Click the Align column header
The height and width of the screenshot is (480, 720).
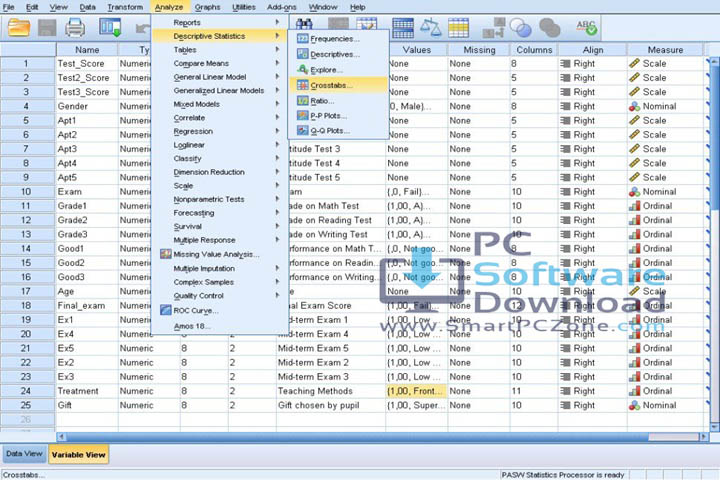[593, 50]
